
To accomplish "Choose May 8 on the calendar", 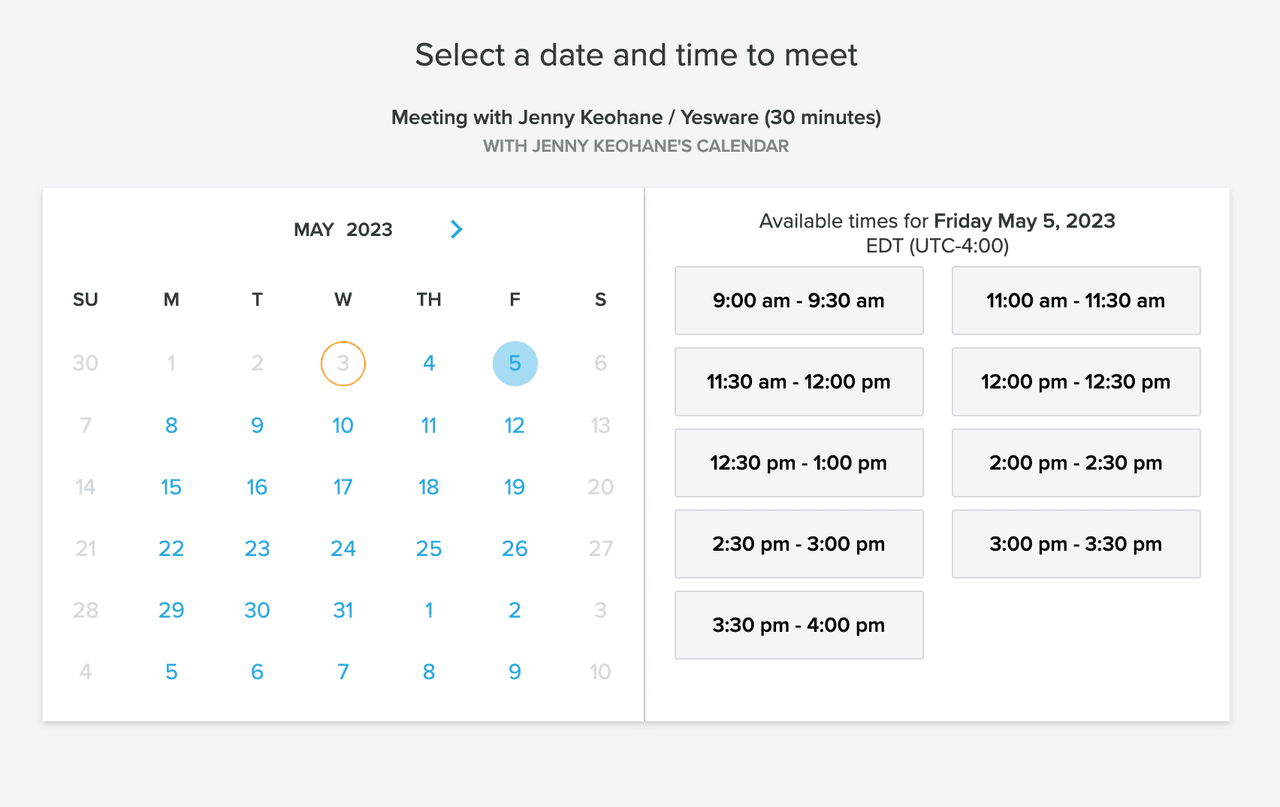I will (x=171, y=425).
